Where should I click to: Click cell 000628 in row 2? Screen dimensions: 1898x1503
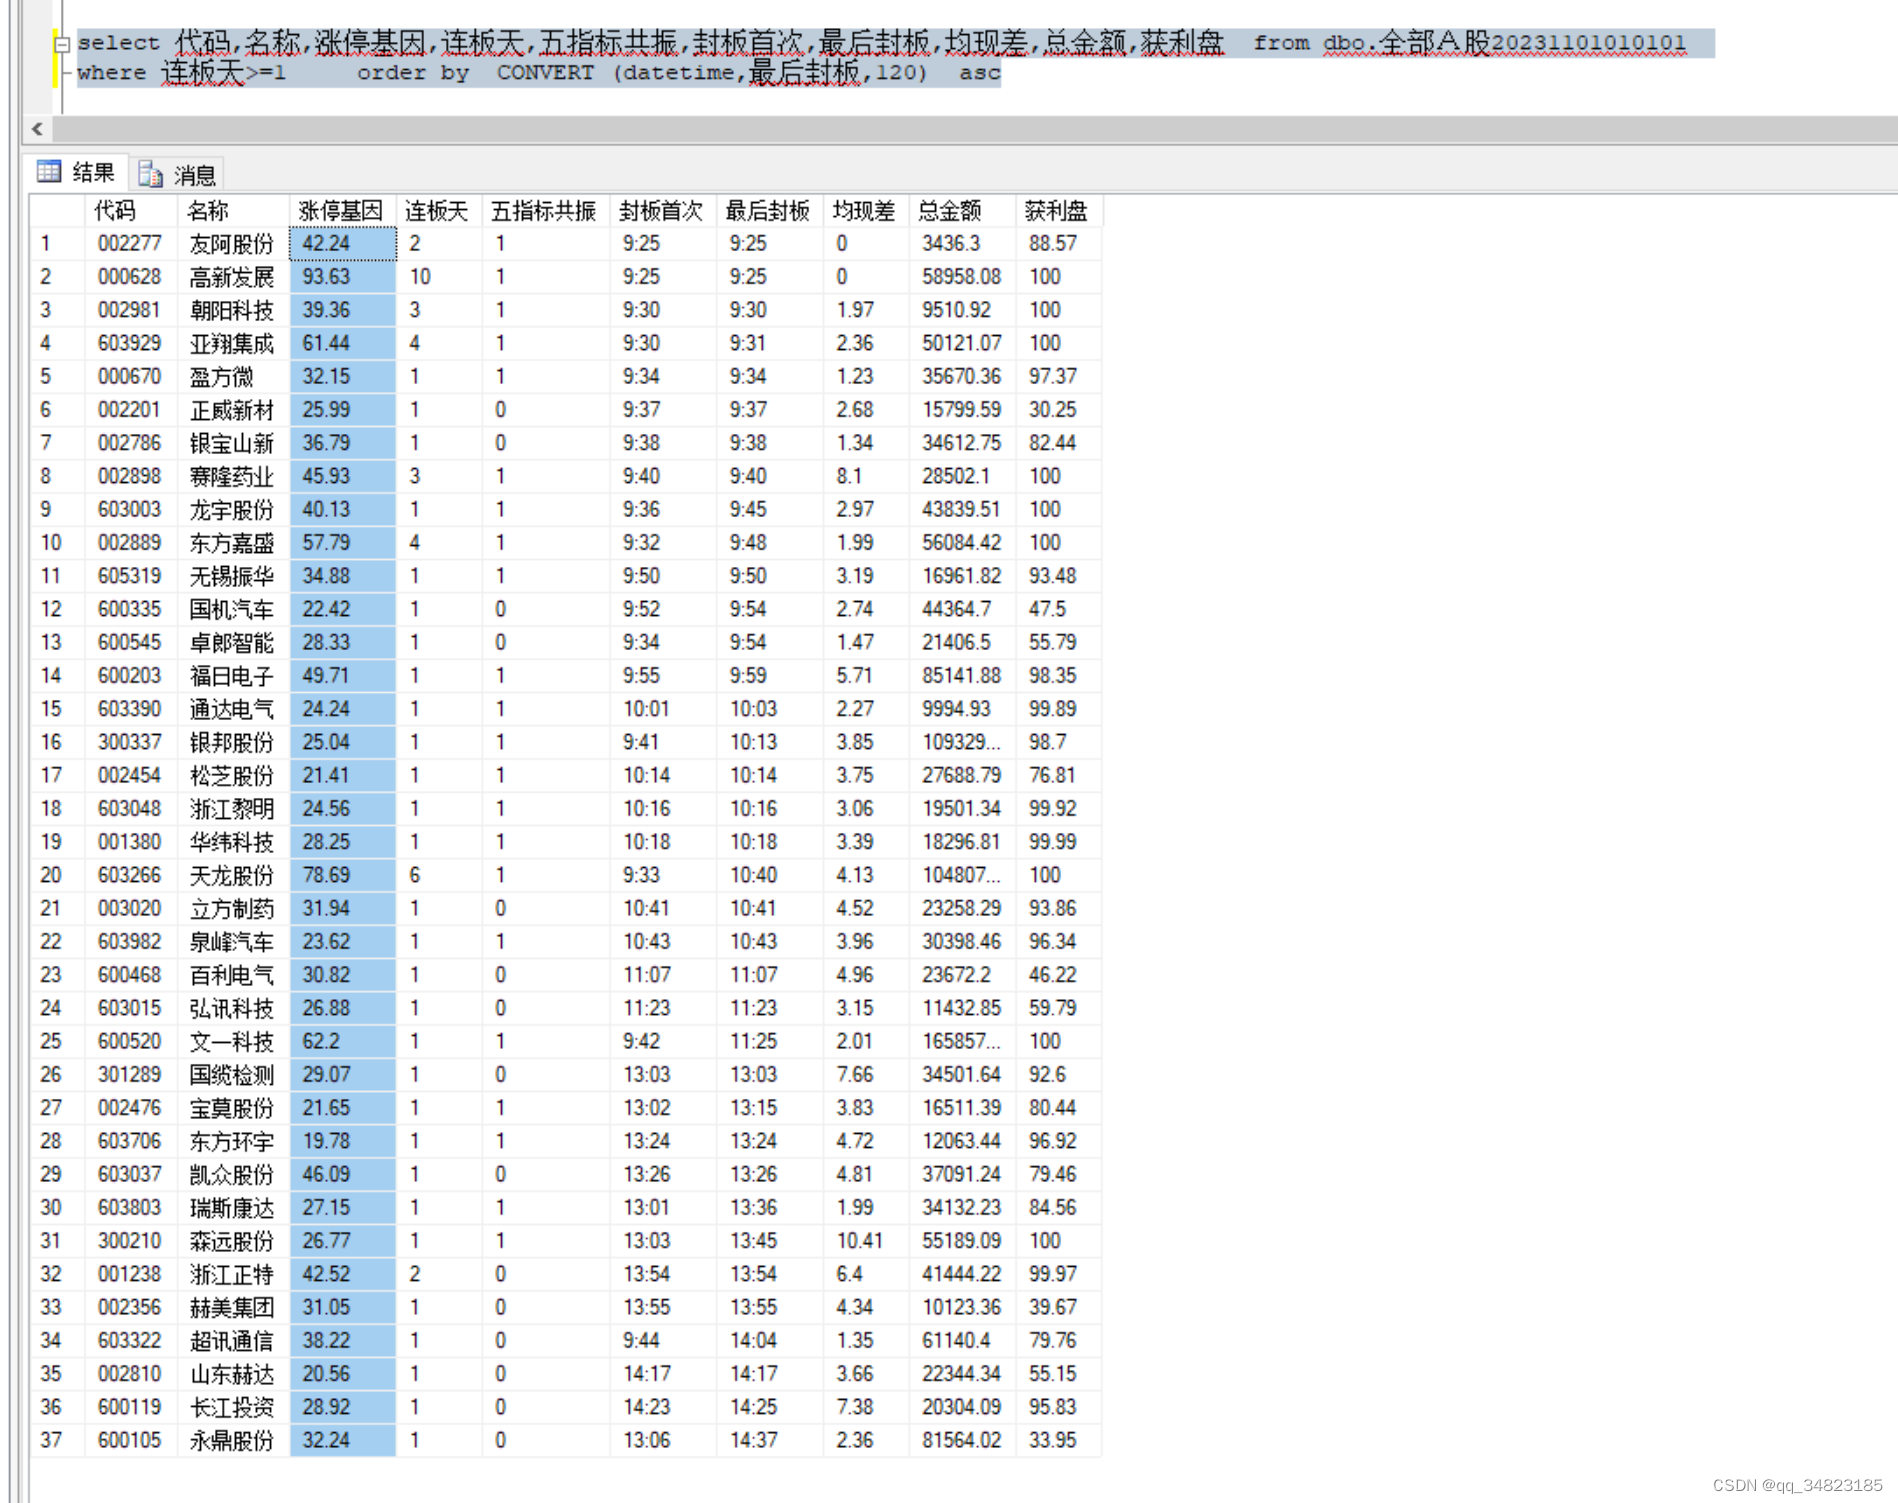[131, 277]
